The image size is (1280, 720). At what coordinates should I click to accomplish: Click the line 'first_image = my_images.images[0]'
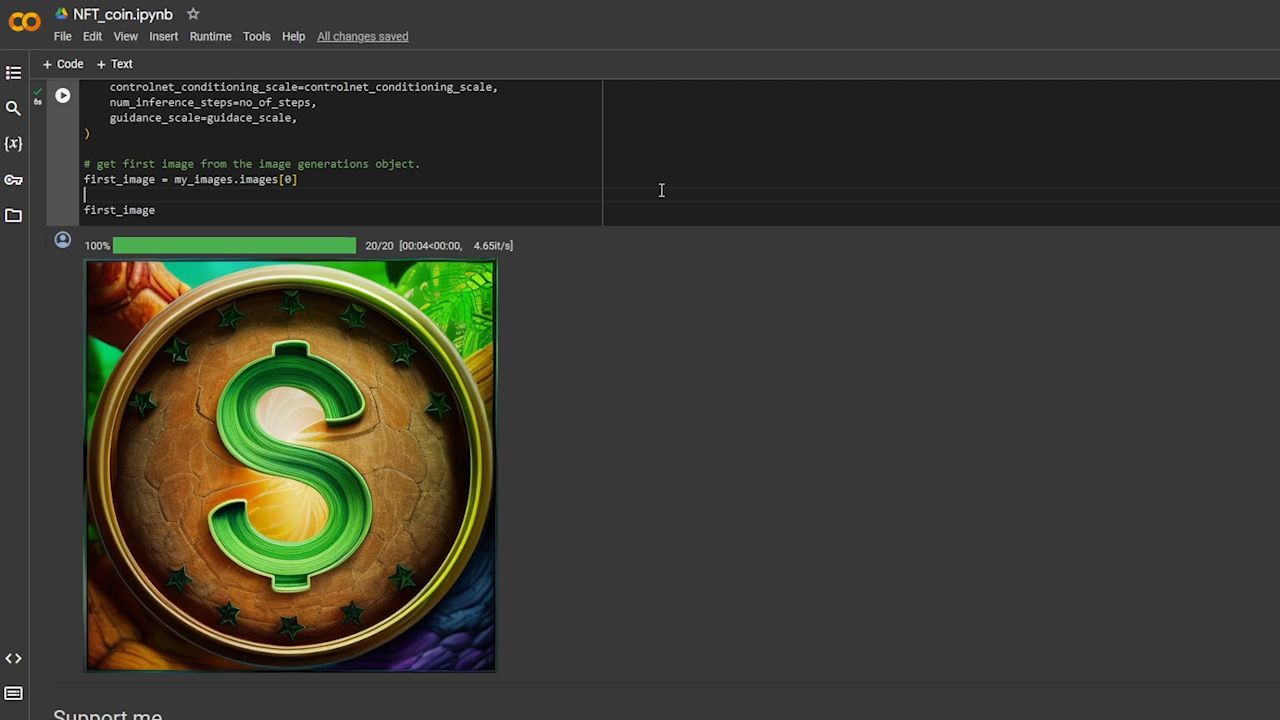190,179
